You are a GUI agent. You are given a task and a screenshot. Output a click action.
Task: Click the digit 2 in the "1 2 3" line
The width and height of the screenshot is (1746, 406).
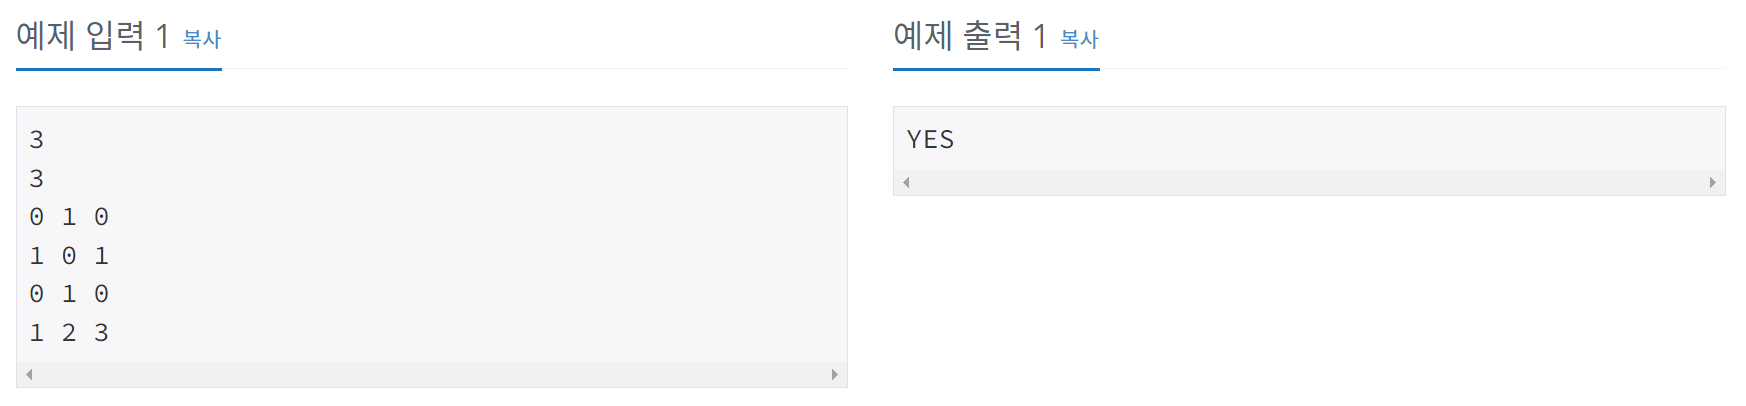(x=69, y=333)
